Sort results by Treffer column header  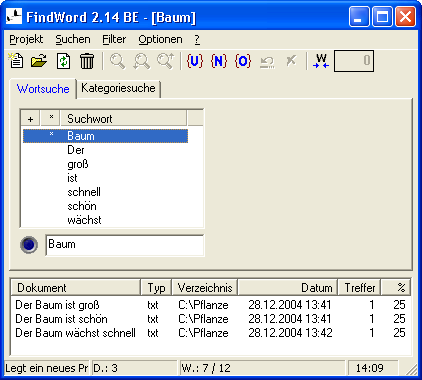click(x=359, y=288)
